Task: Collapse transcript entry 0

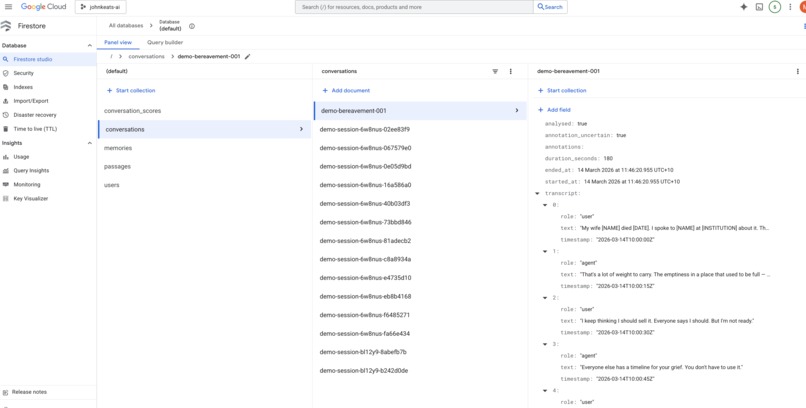Action: [x=545, y=205]
